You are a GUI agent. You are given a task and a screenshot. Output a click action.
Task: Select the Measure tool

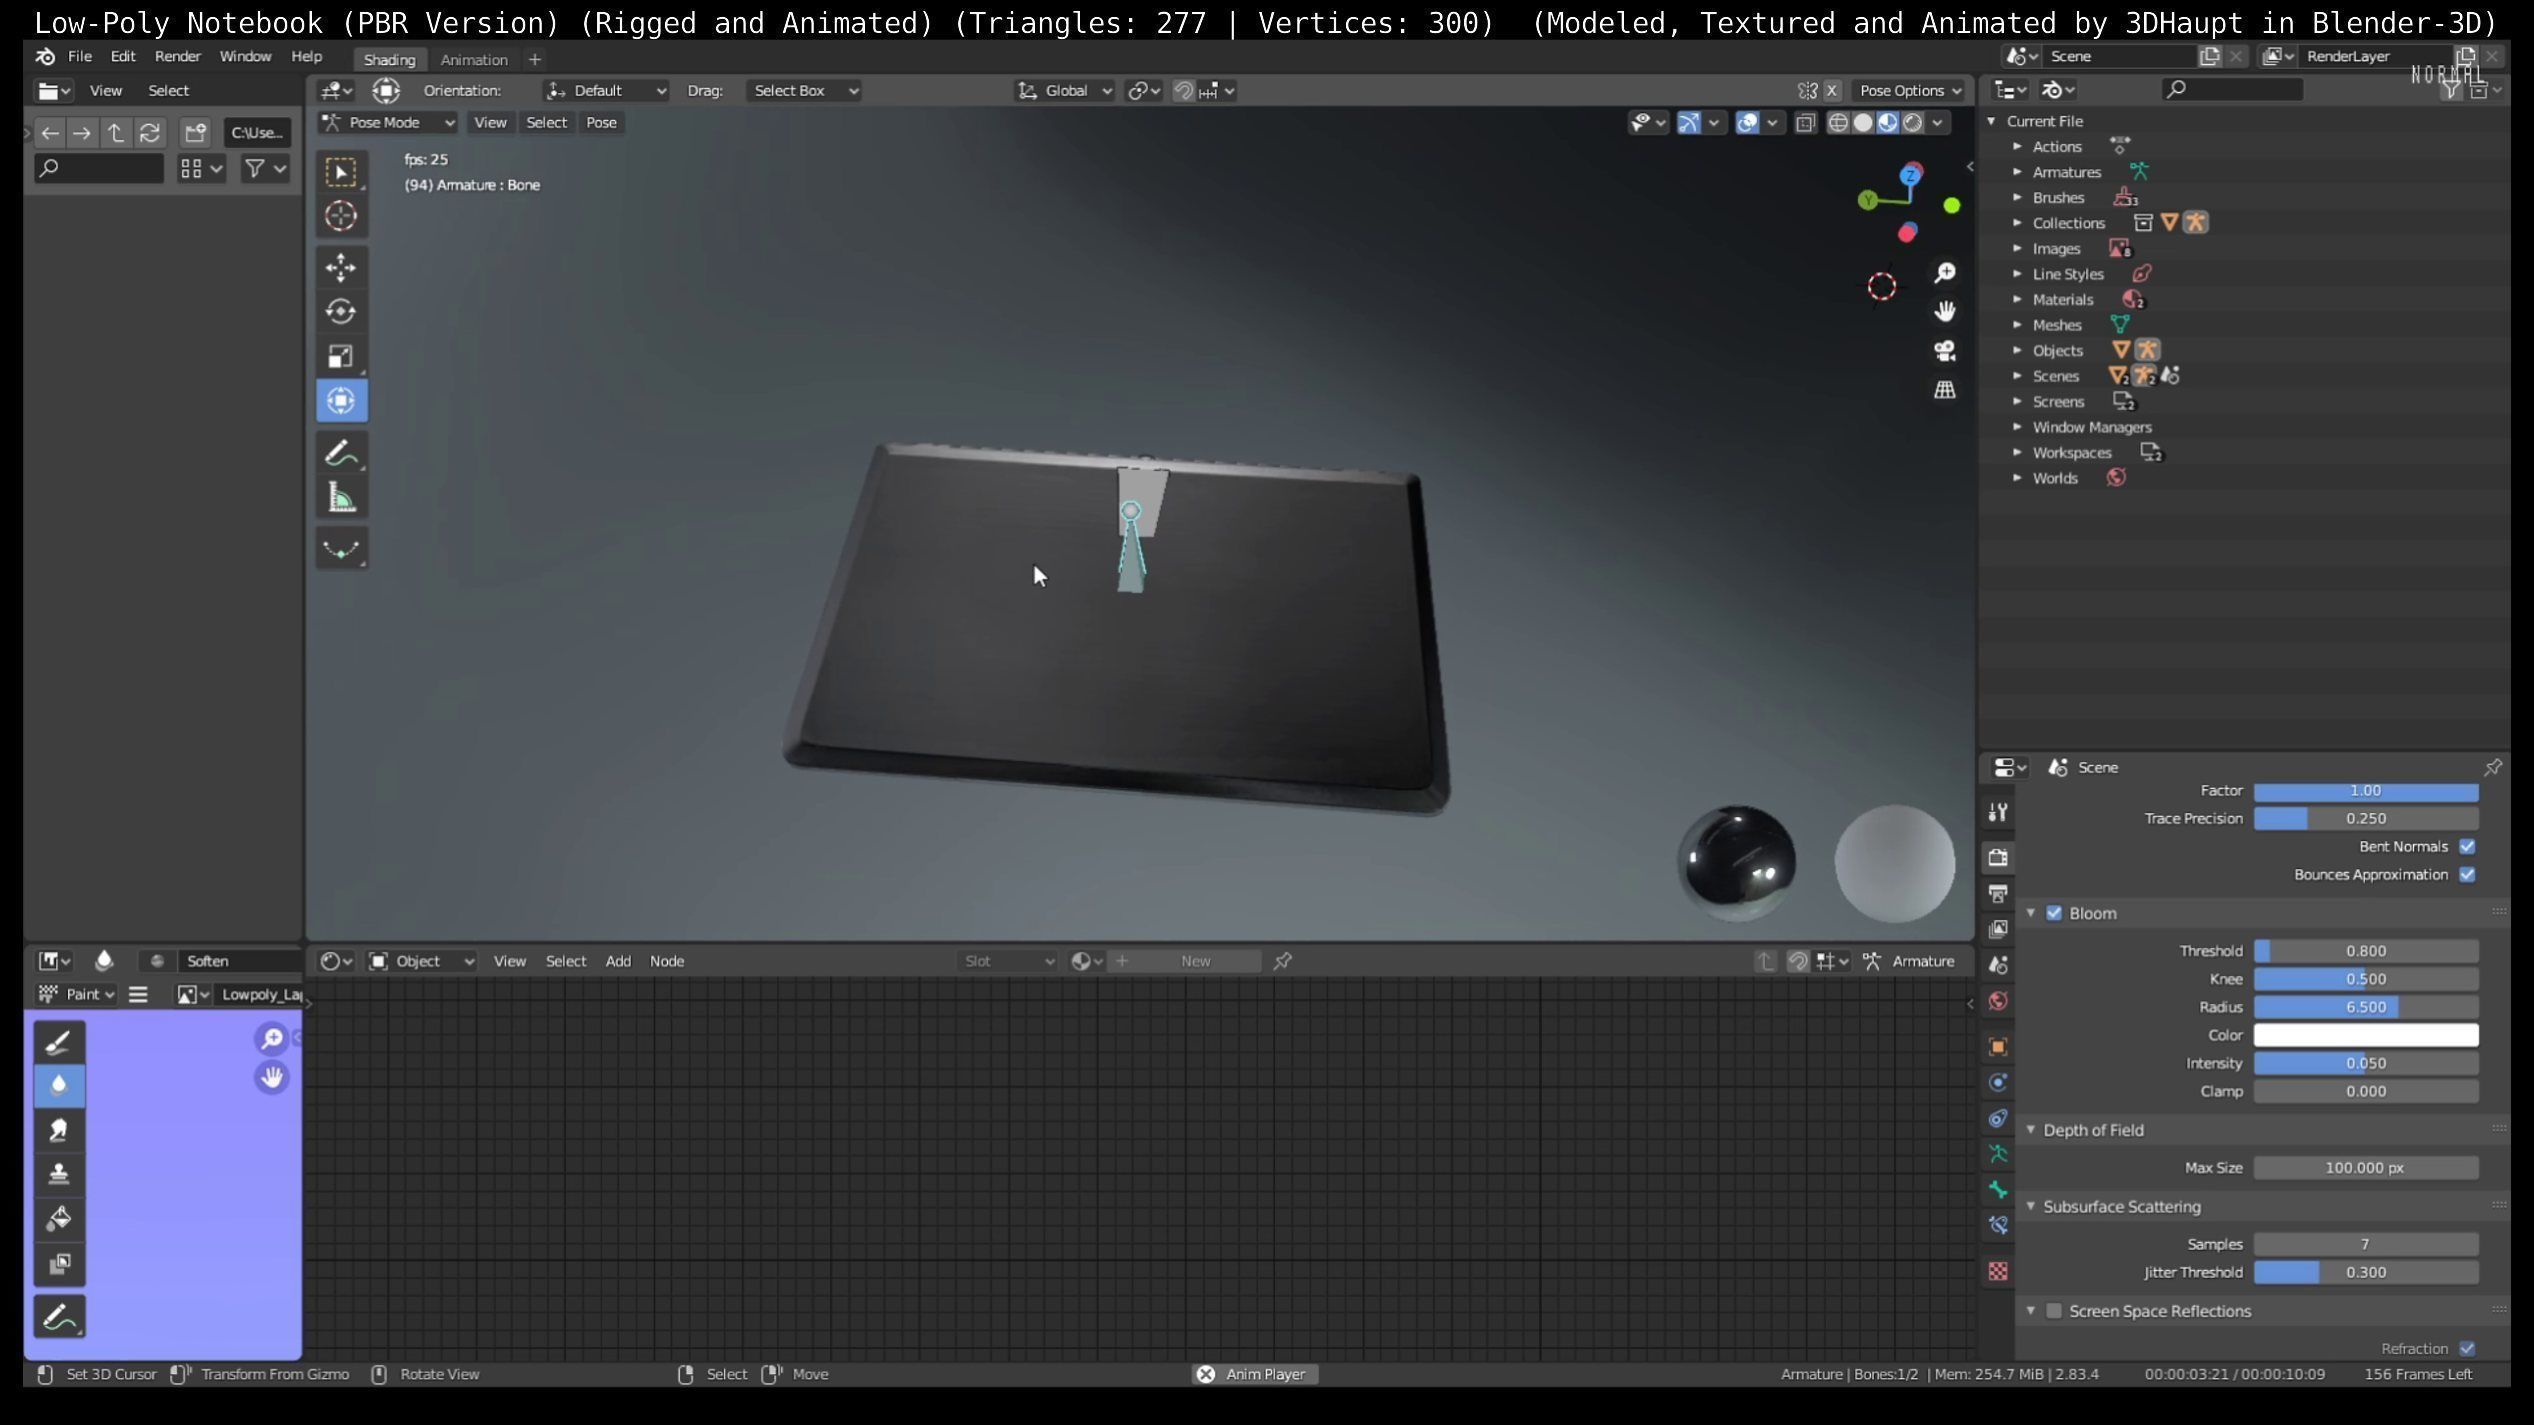[342, 494]
